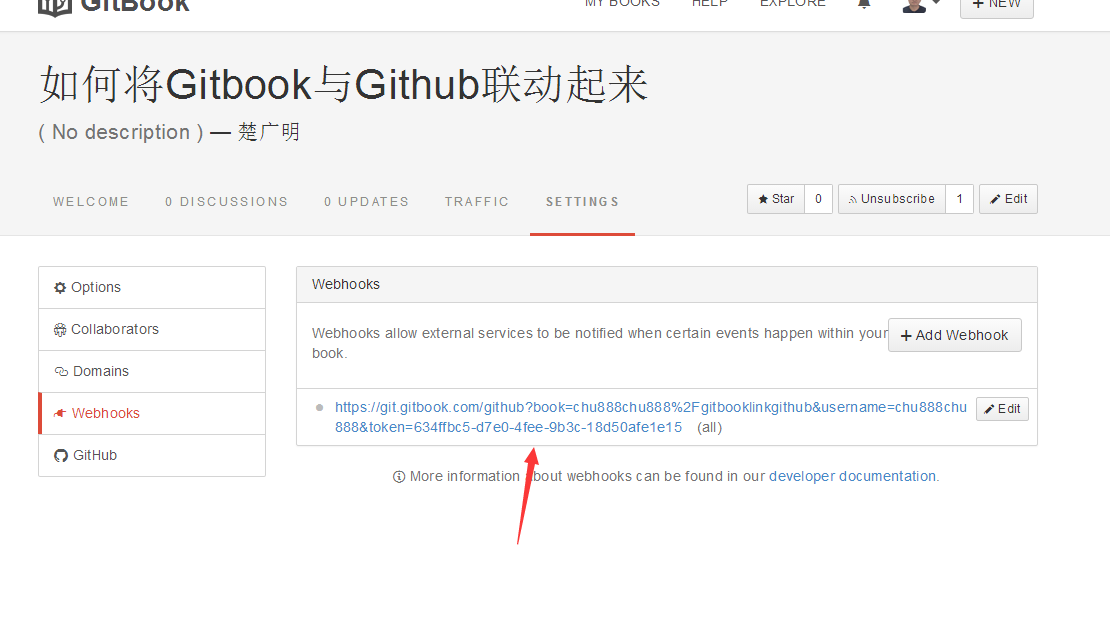Open the TRAFFIC tab
Viewport: 1110px width, 631px height.
476,202
